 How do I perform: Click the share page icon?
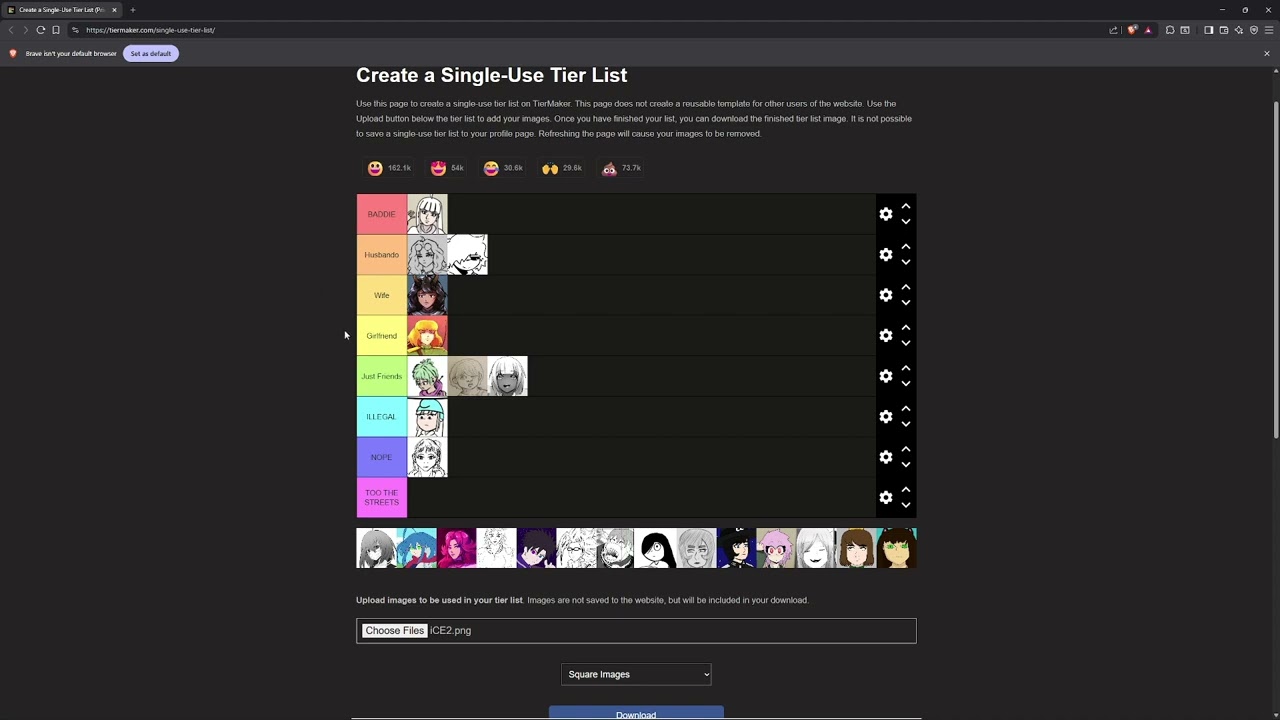pyautogui.click(x=1113, y=30)
